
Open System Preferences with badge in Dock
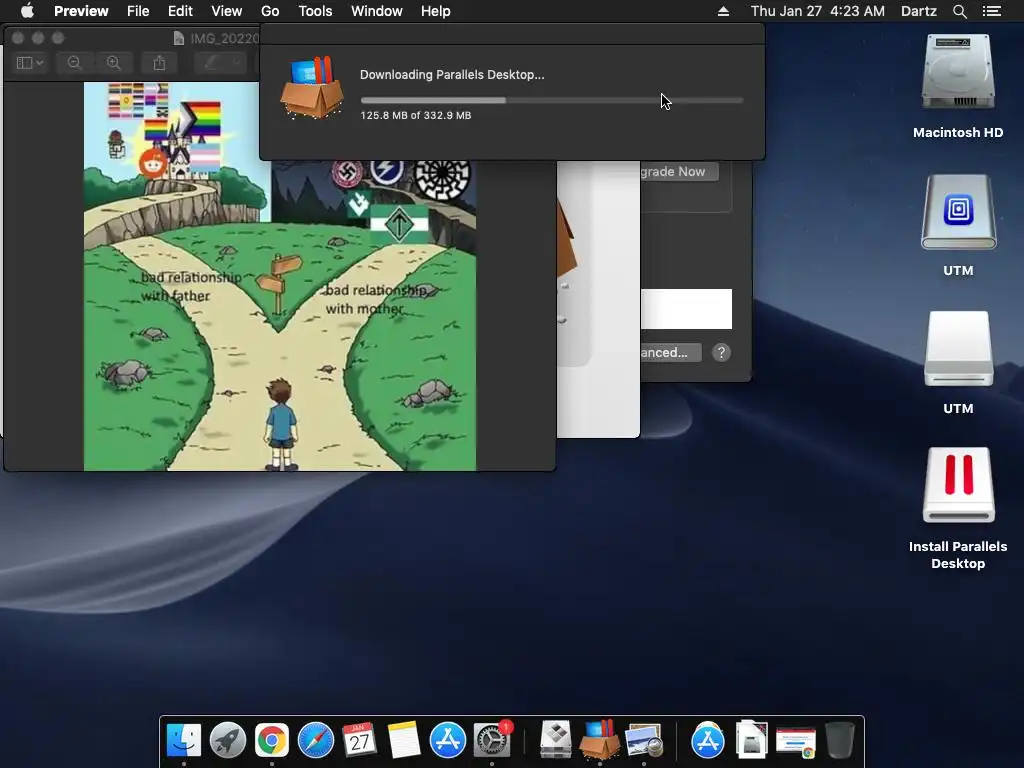(x=492, y=741)
